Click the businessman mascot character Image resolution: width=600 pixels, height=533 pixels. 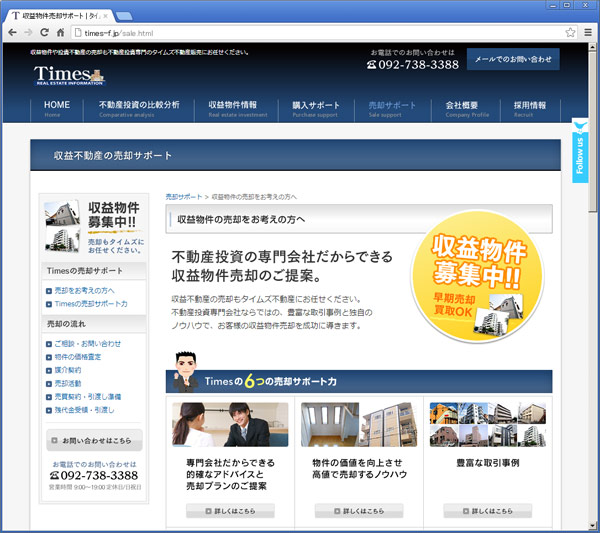coord(186,372)
